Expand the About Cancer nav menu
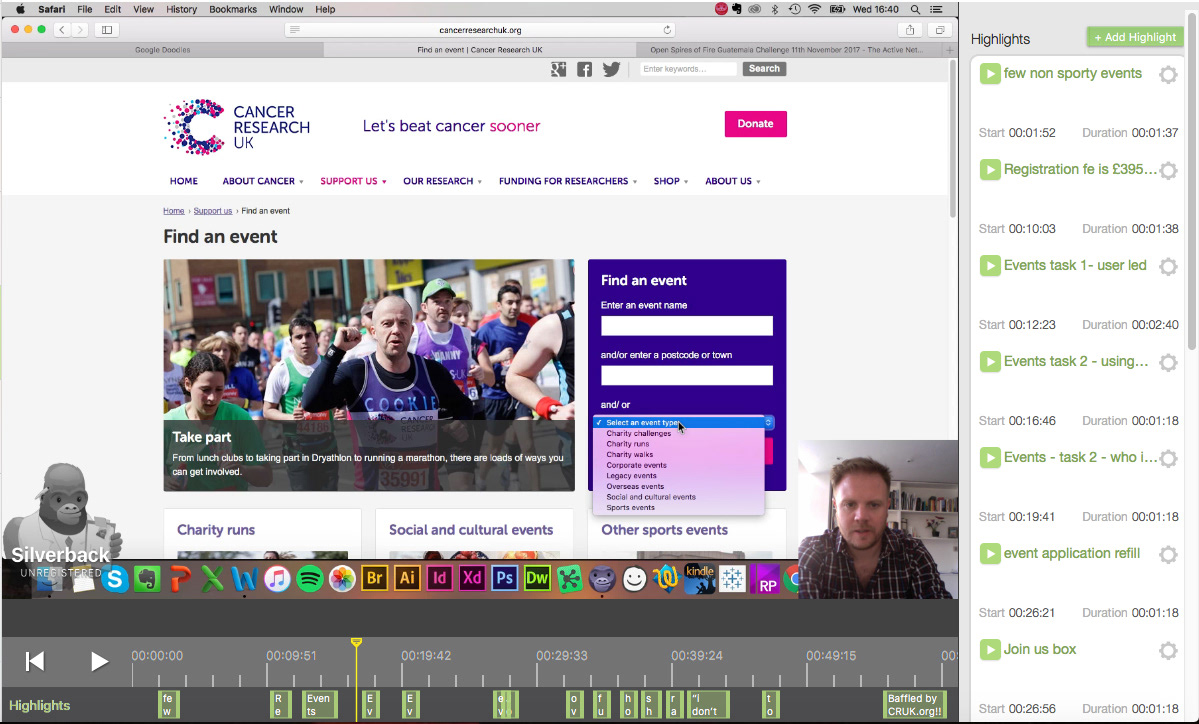 pyautogui.click(x=263, y=181)
